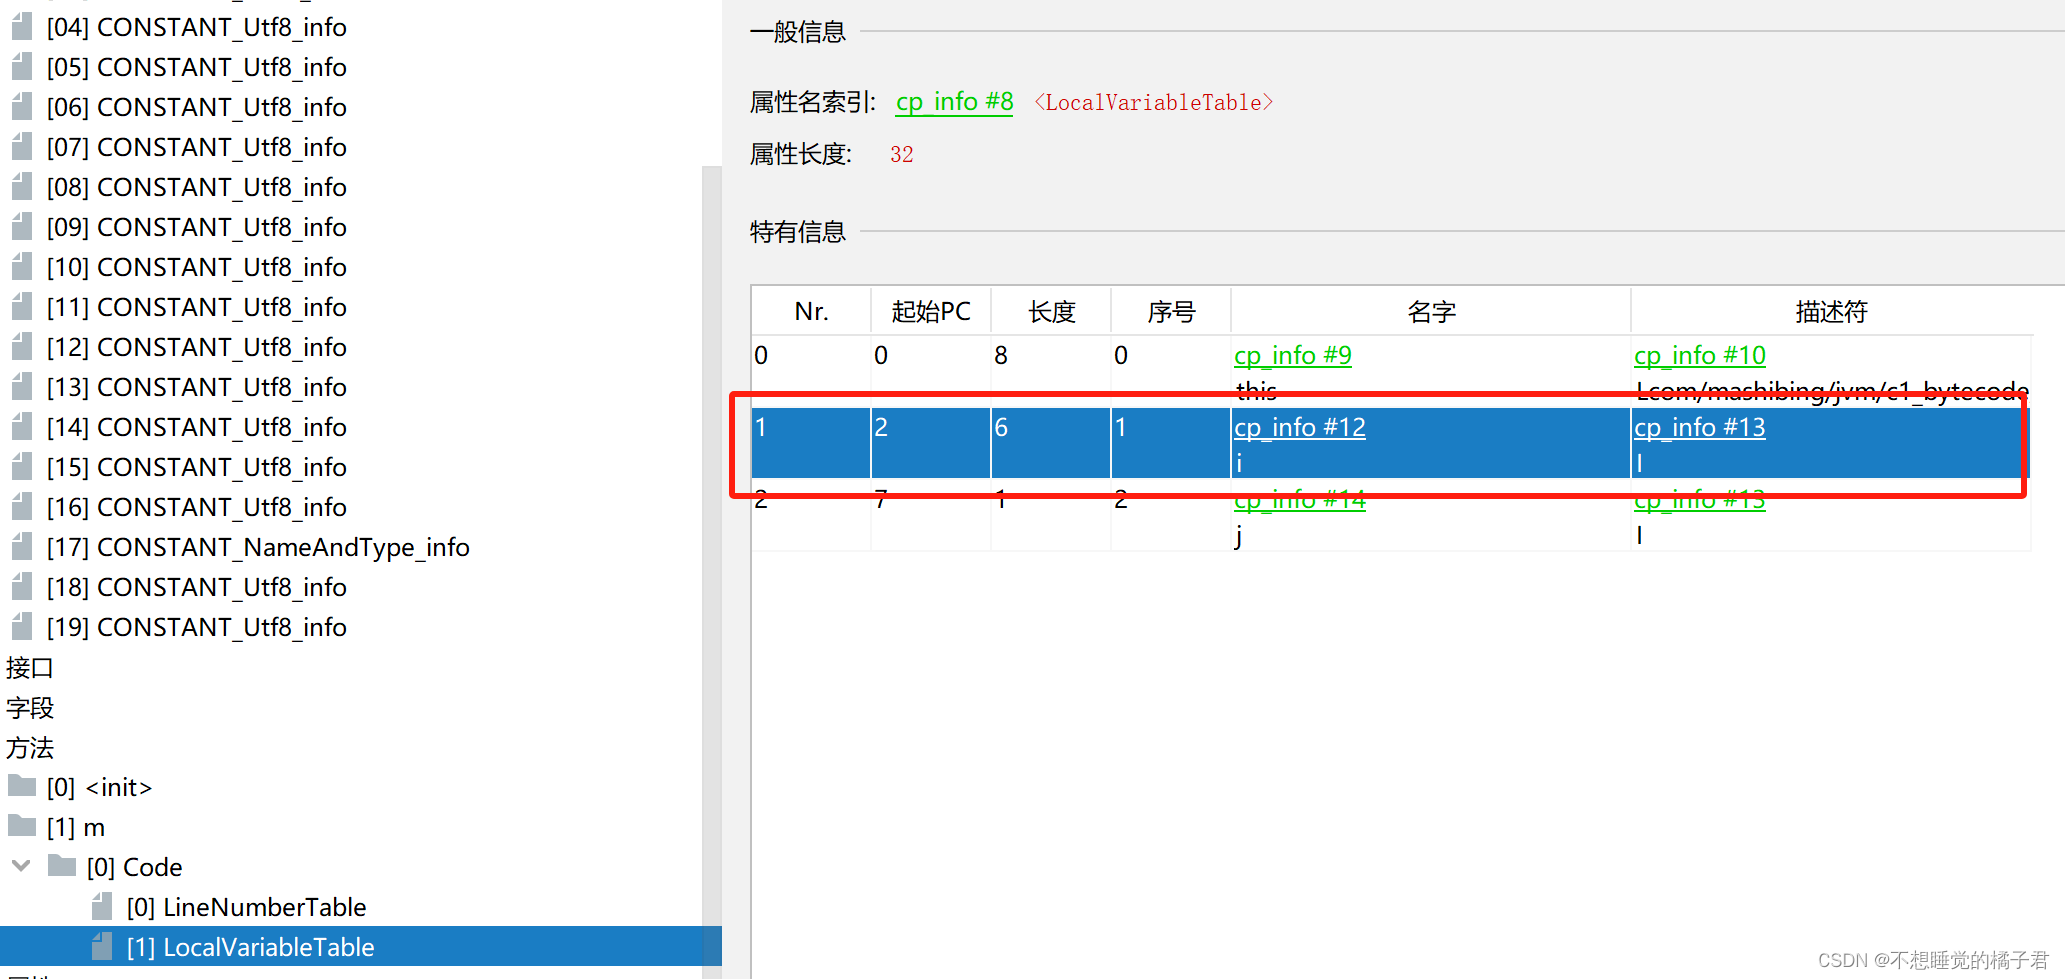
Task: Click the 名字 column header
Action: [1431, 311]
